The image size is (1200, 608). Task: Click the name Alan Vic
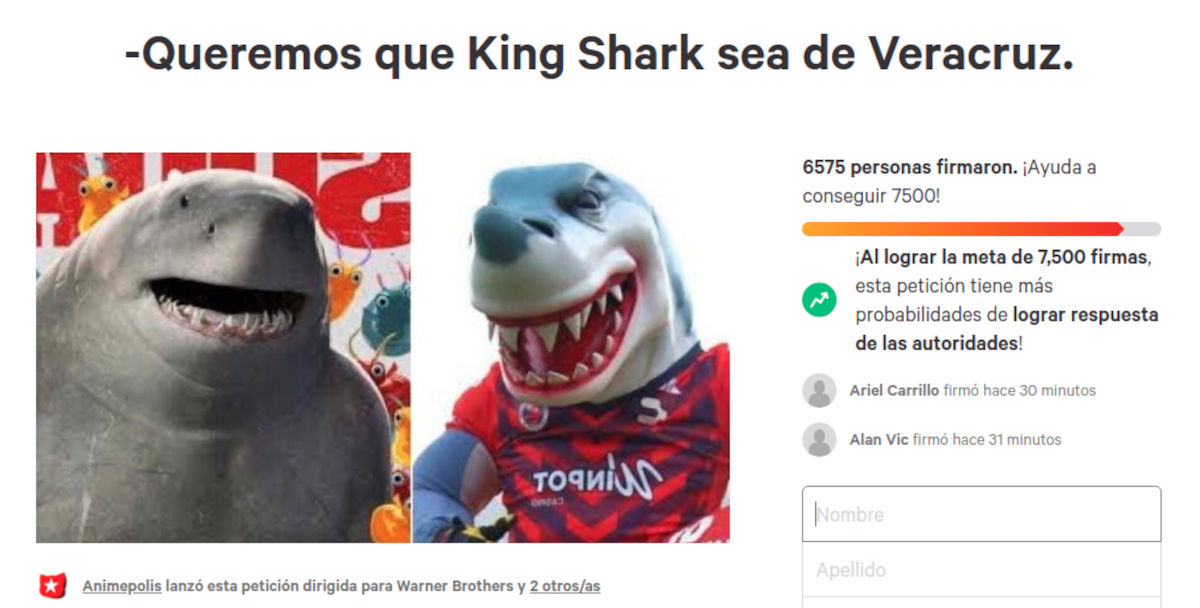point(879,439)
